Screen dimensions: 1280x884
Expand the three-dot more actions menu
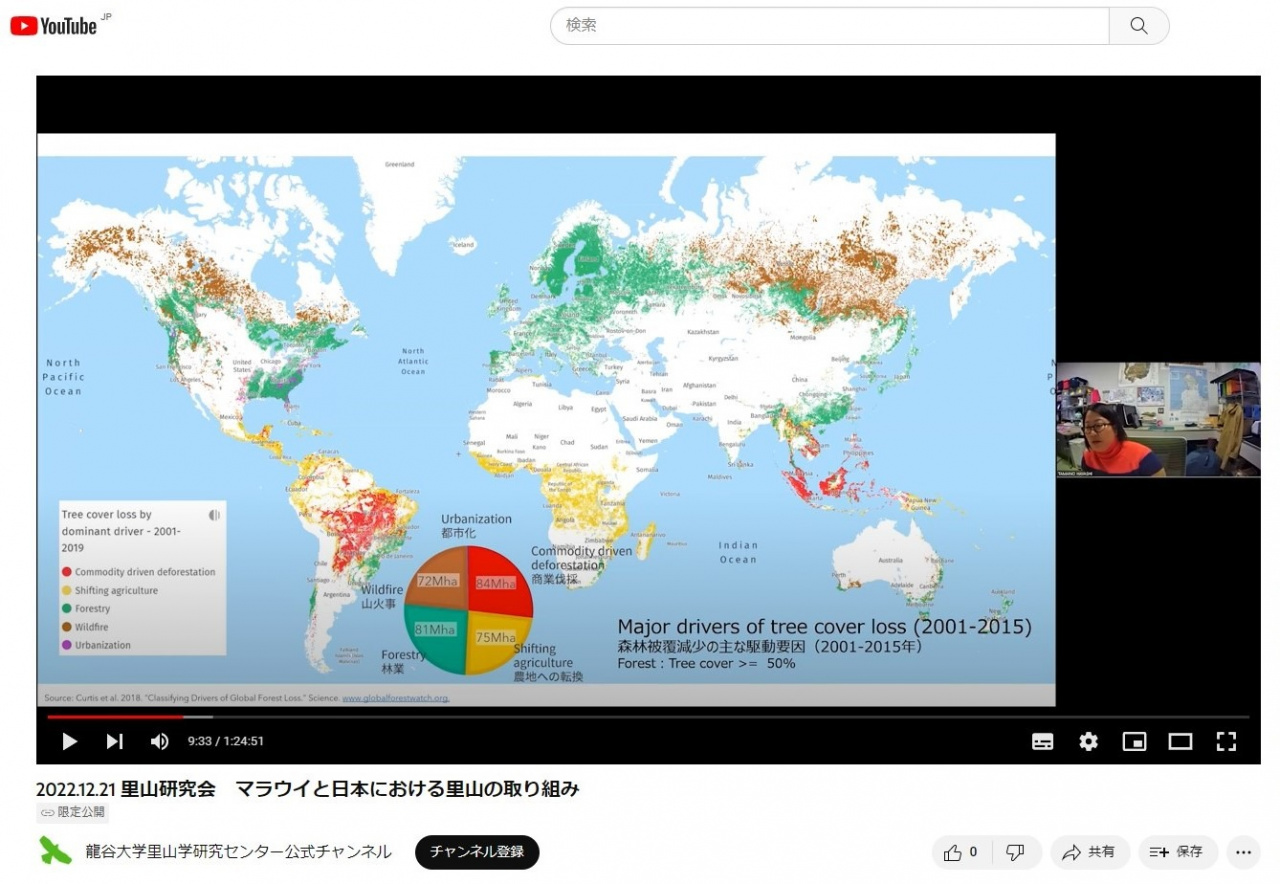click(1243, 852)
